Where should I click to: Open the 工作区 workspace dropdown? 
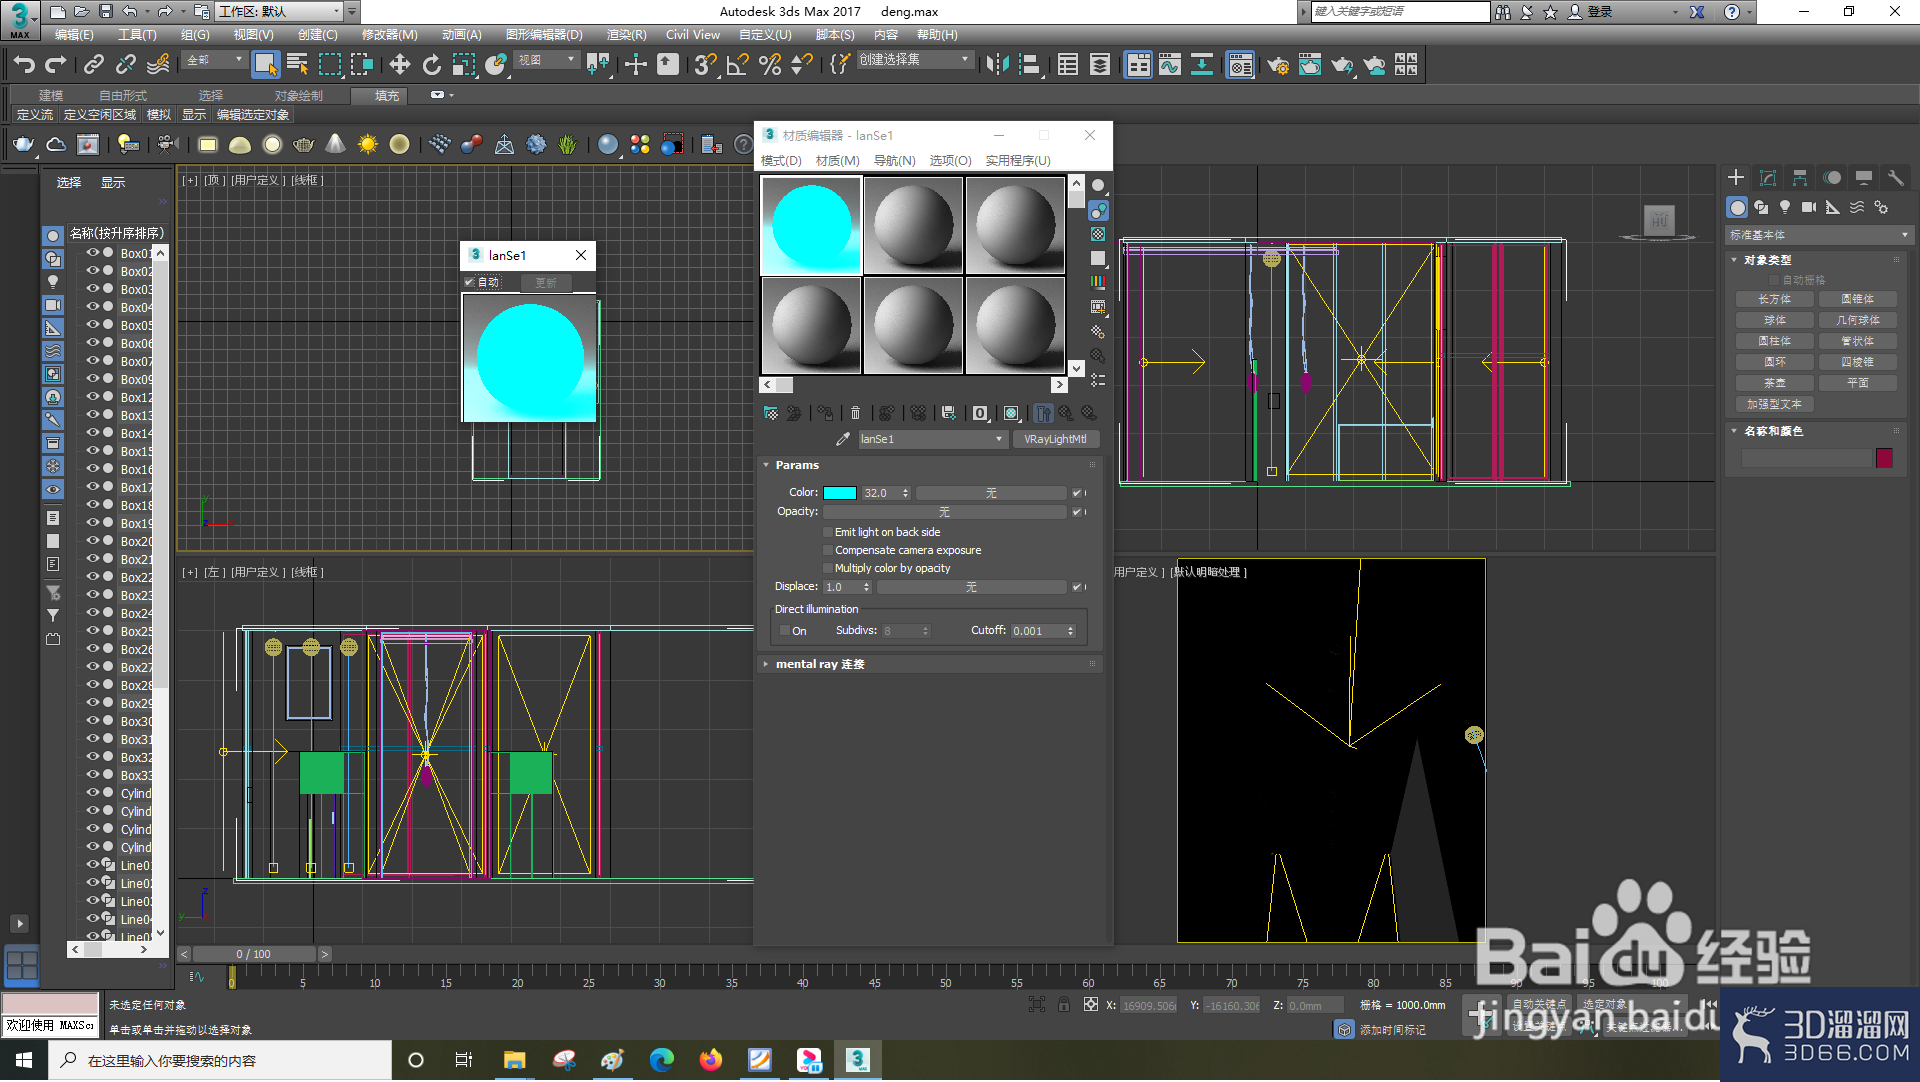[279, 11]
